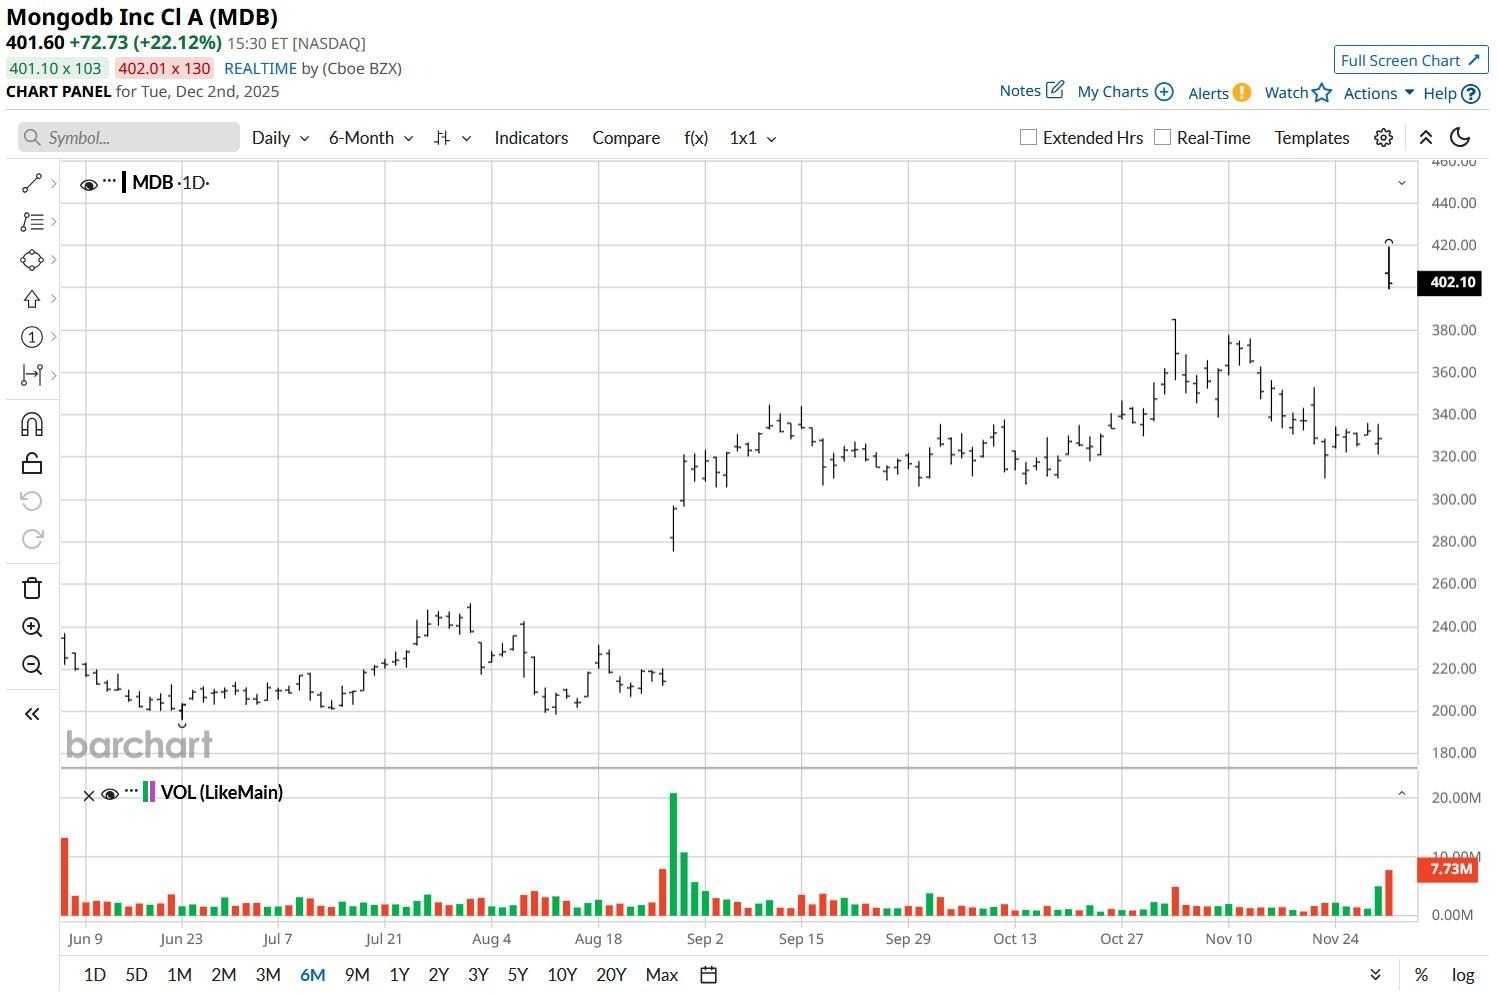1498x994 pixels.
Task: Select the shapes drawing tool
Action: pyautogui.click(x=31, y=259)
